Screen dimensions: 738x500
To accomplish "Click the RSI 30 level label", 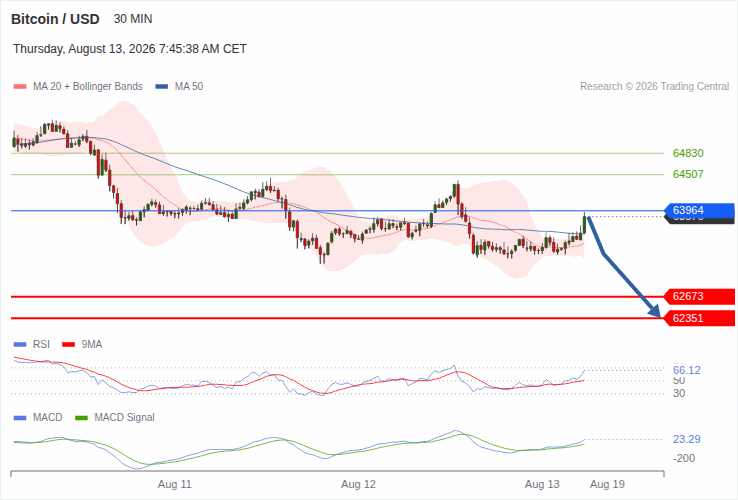I will click(679, 394).
